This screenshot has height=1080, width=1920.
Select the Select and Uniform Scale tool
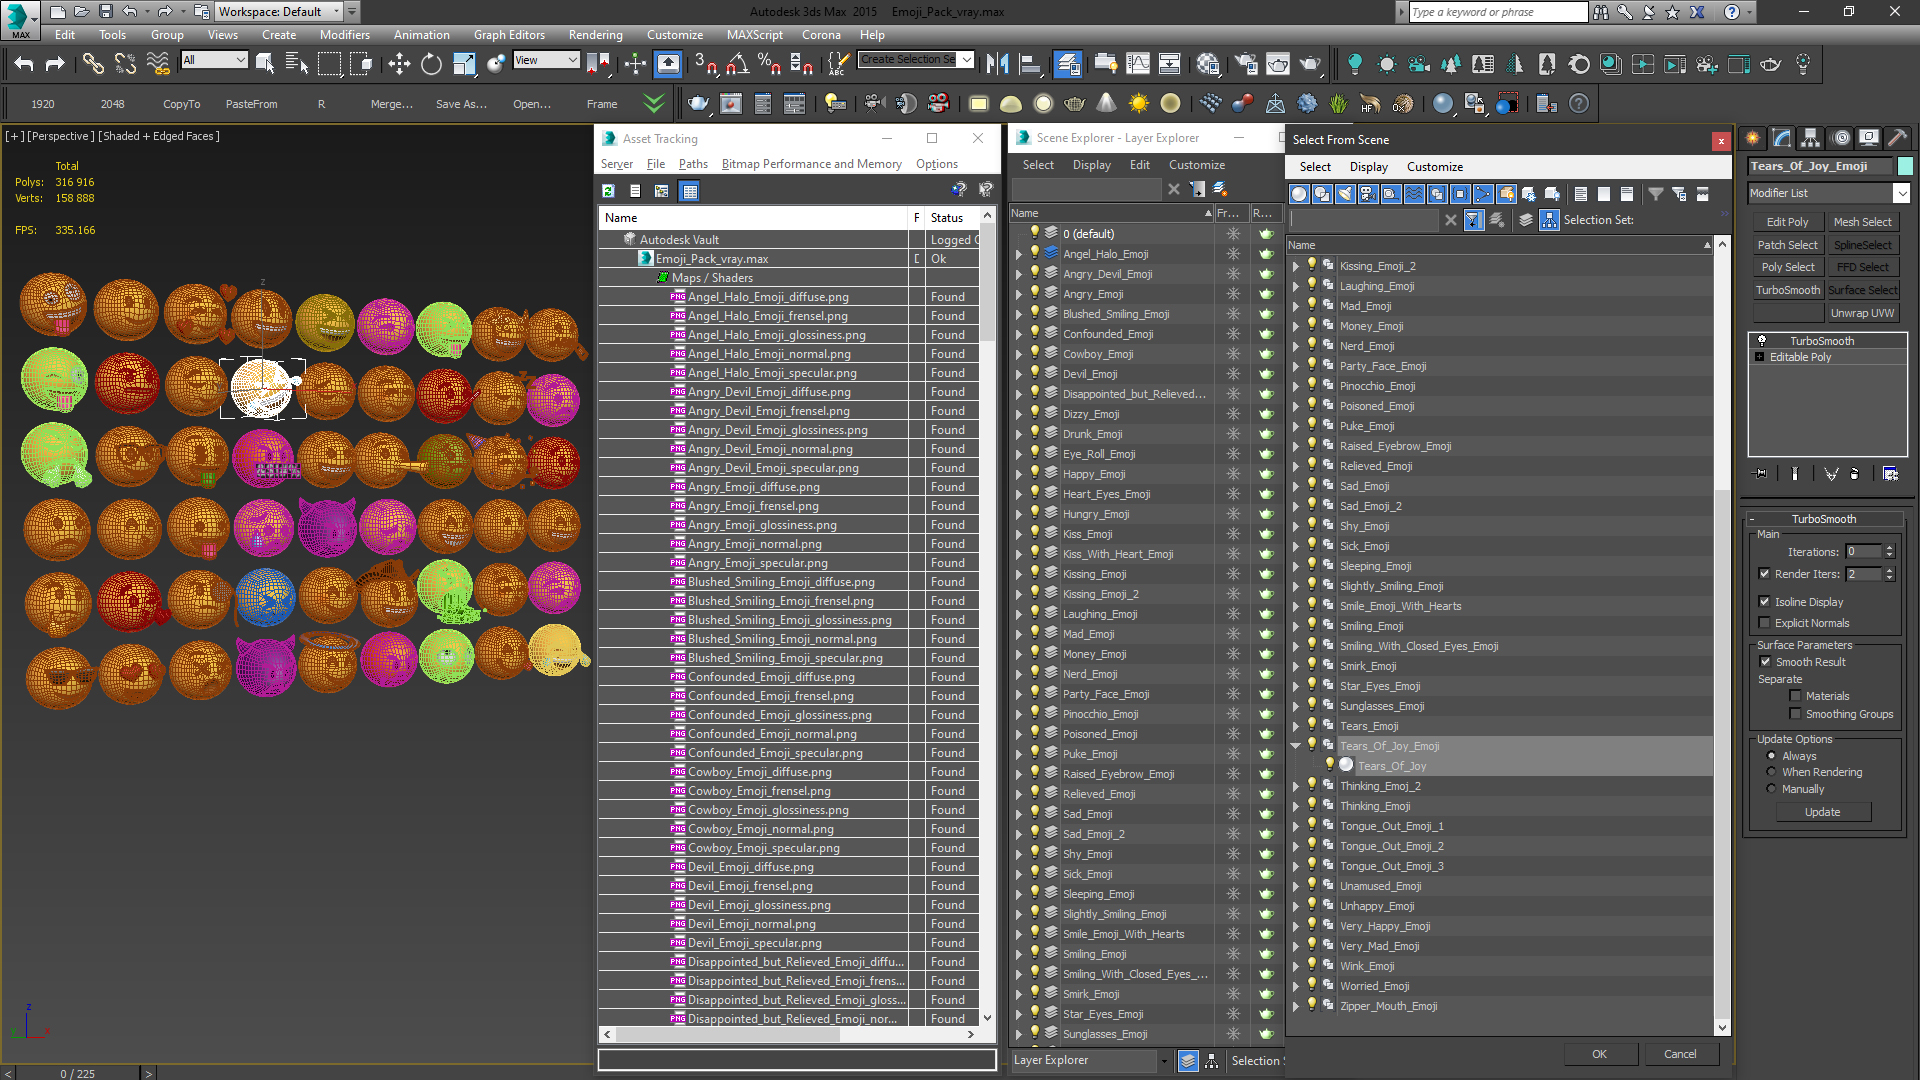(x=464, y=64)
